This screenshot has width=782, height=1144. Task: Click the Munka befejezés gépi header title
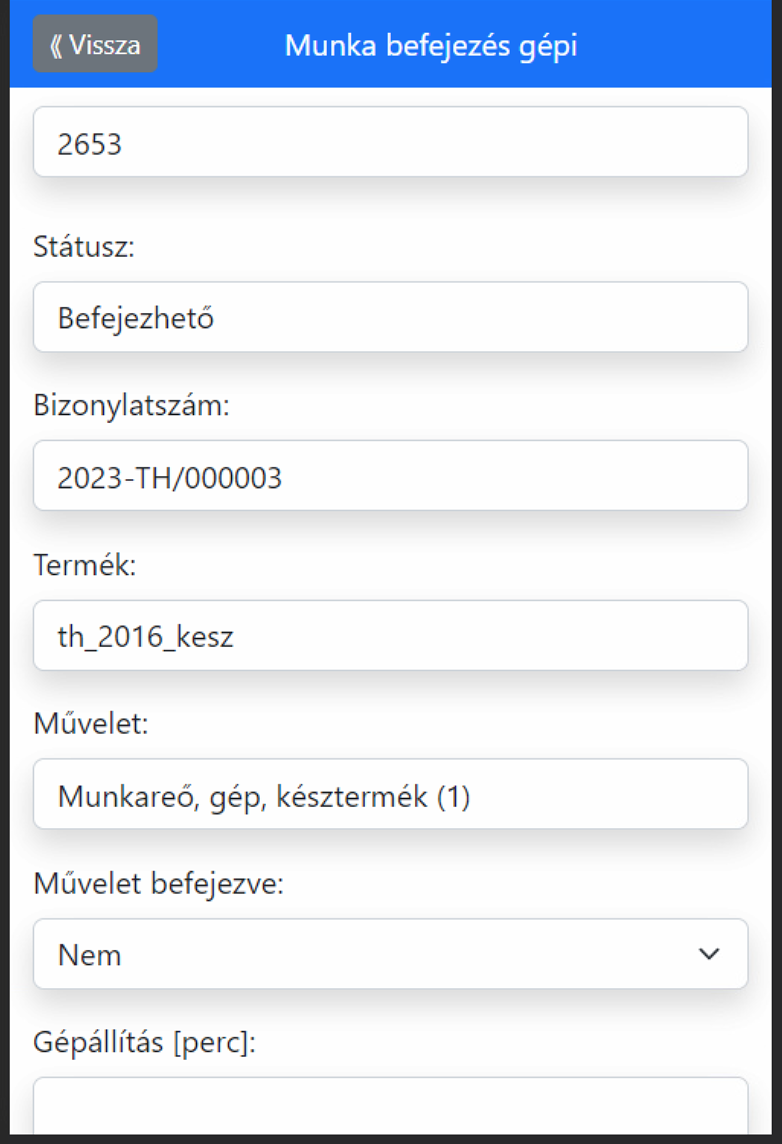[430, 45]
